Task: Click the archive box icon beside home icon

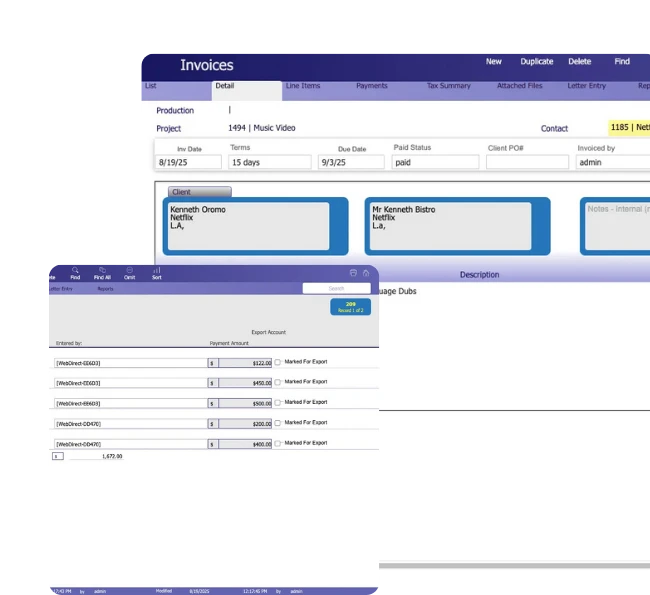Action: click(x=353, y=273)
